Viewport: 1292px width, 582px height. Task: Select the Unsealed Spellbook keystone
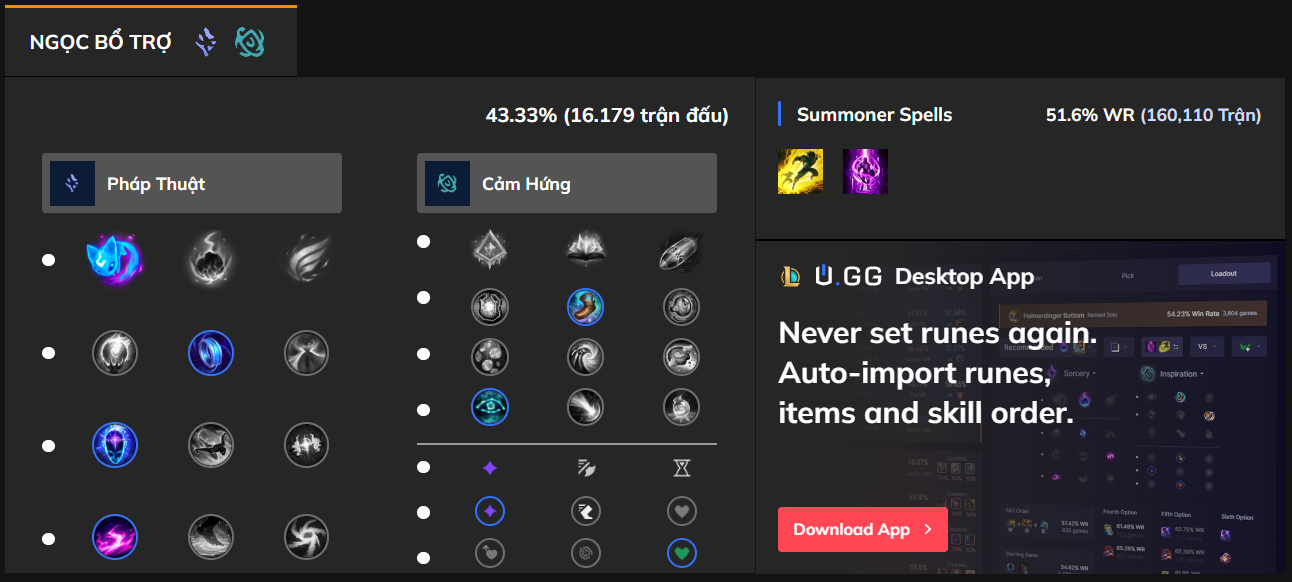(x=585, y=249)
